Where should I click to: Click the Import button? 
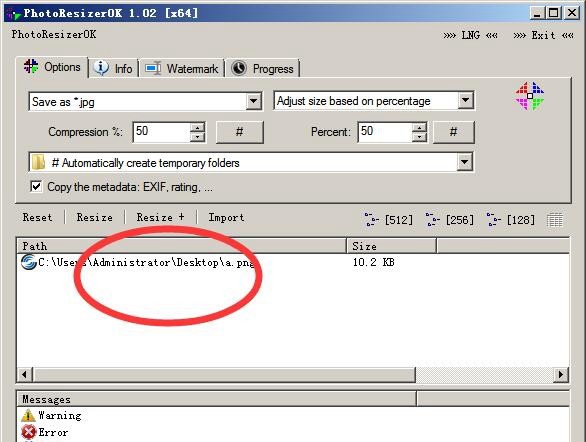pos(226,217)
